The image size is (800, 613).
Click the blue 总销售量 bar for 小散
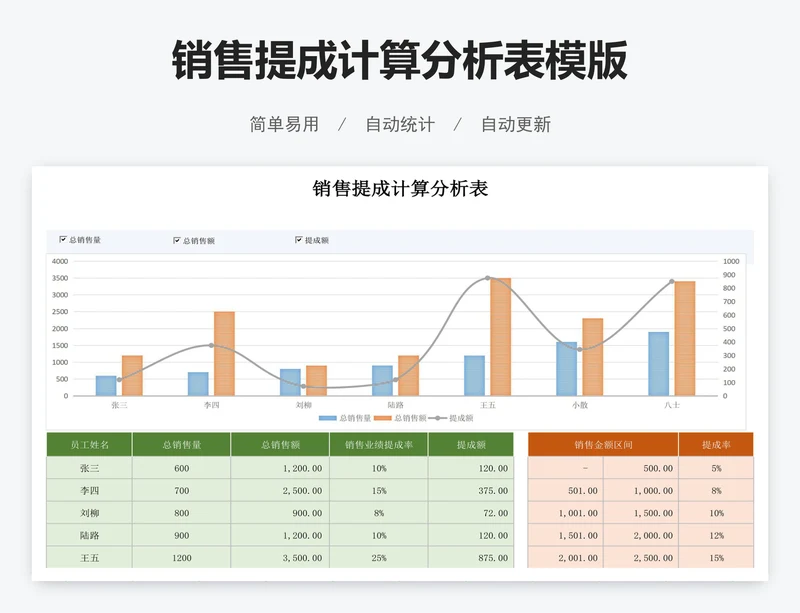point(567,369)
